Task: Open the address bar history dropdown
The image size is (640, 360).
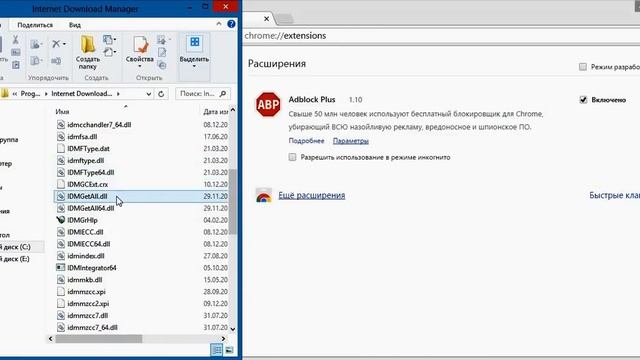Action: coord(149,94)
